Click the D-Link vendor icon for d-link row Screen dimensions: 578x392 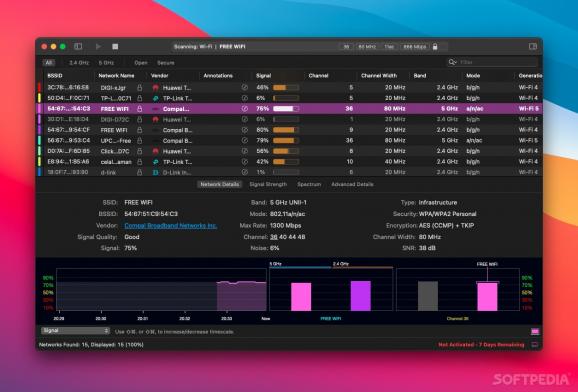(x=156, y=172)
